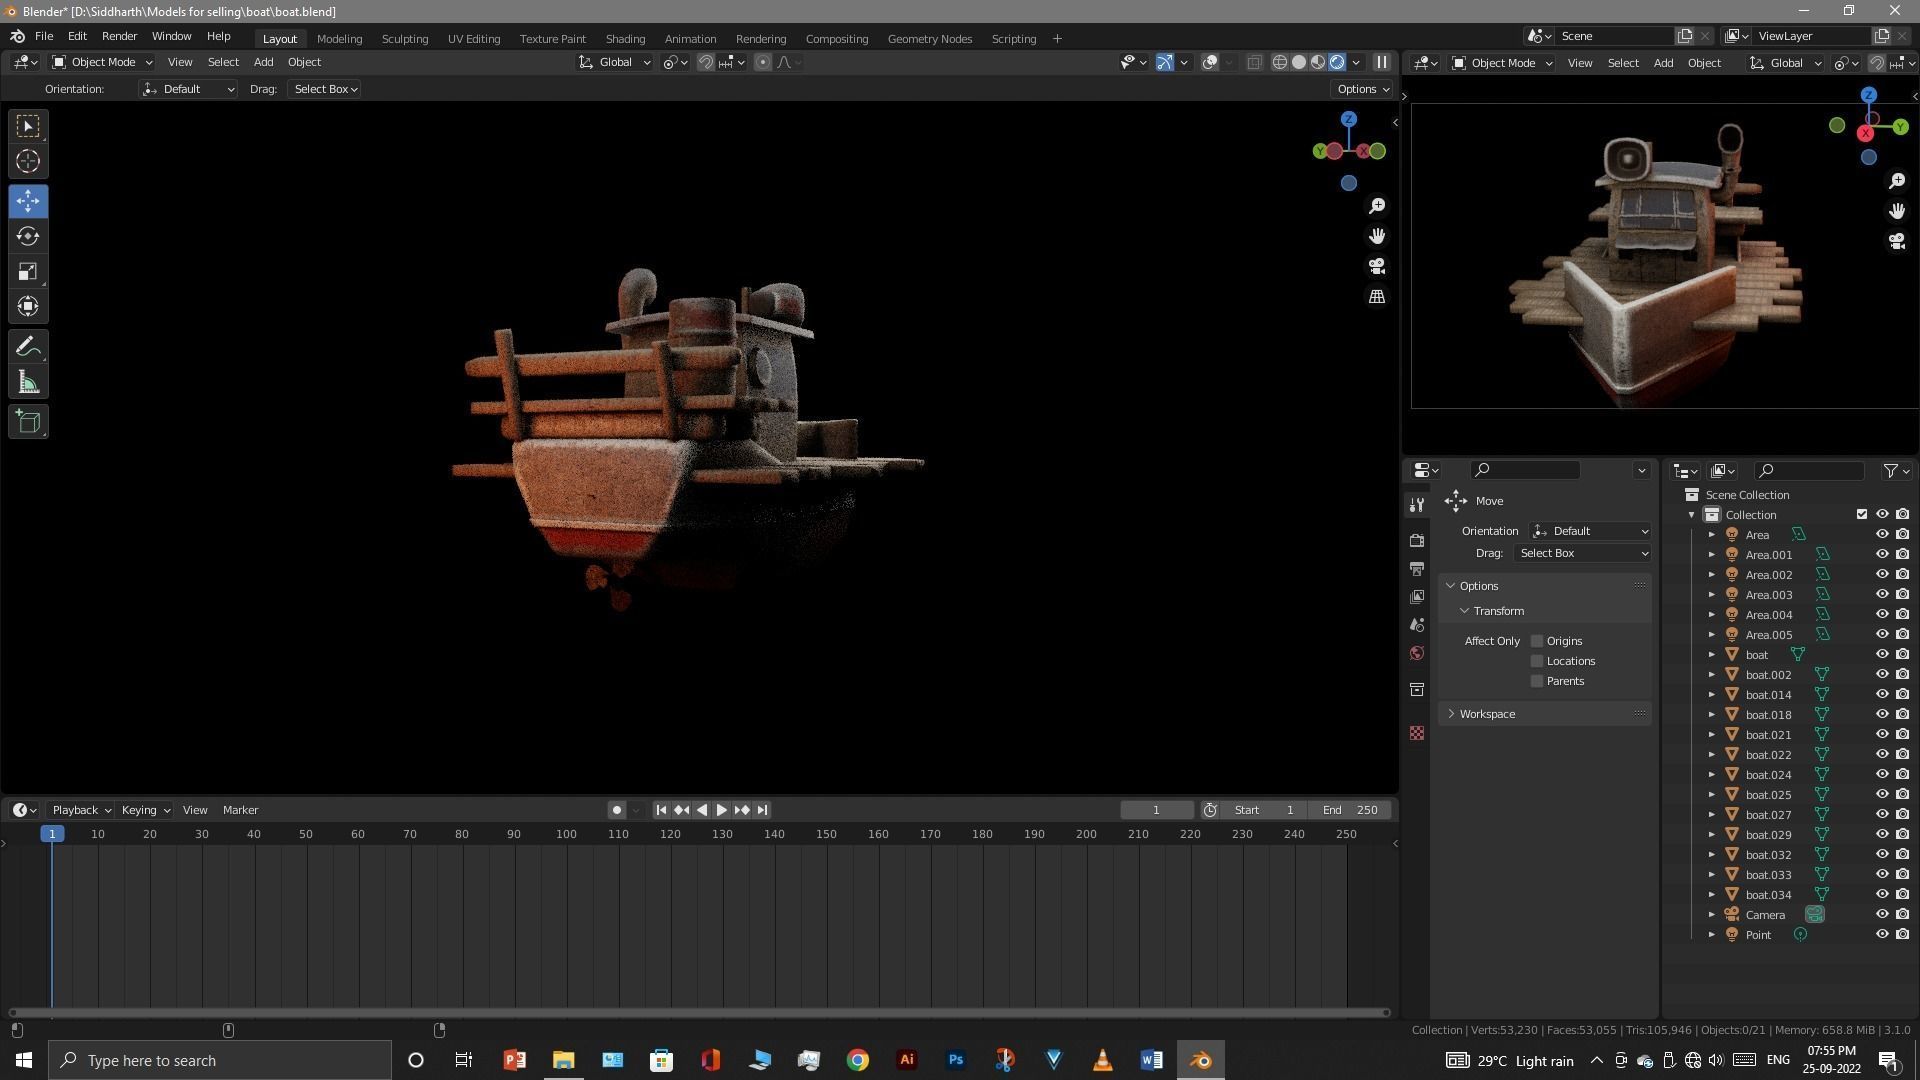Select the 3D Cursor tool
The width and height of the screenshot is (1920, 1080).
coord(28,161)
